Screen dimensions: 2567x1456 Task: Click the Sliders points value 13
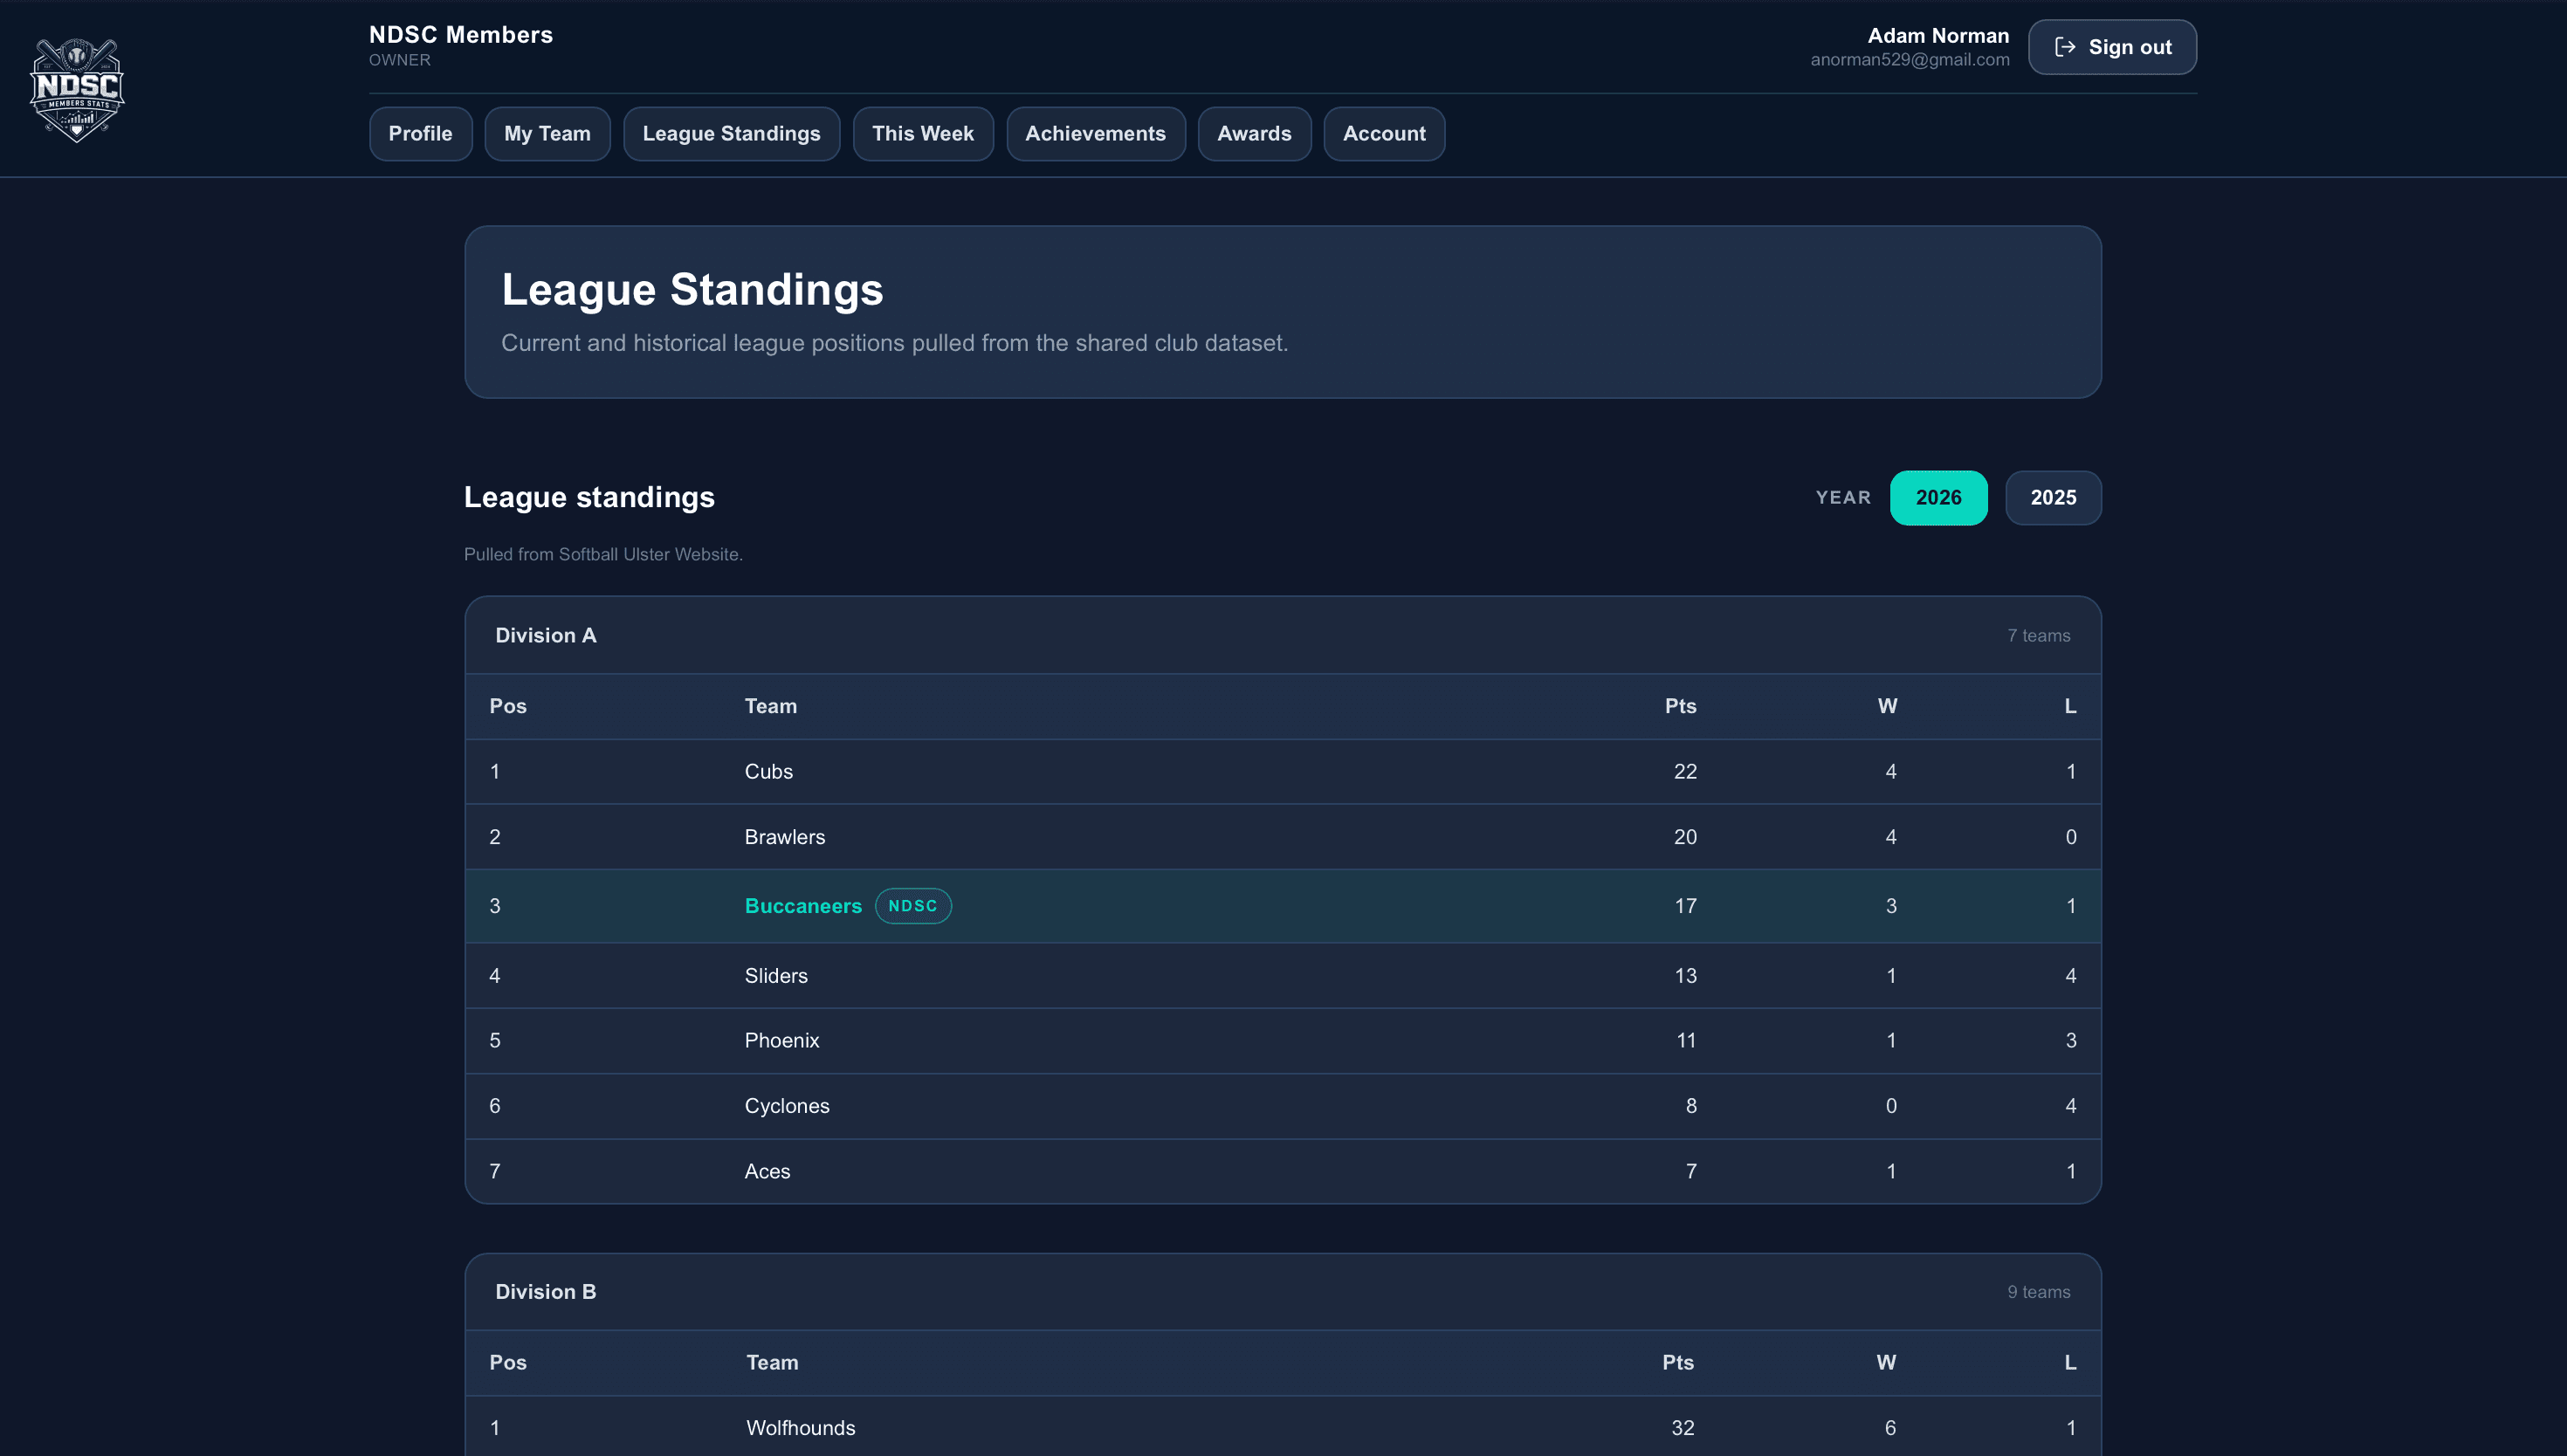(x=1685, y=975)
